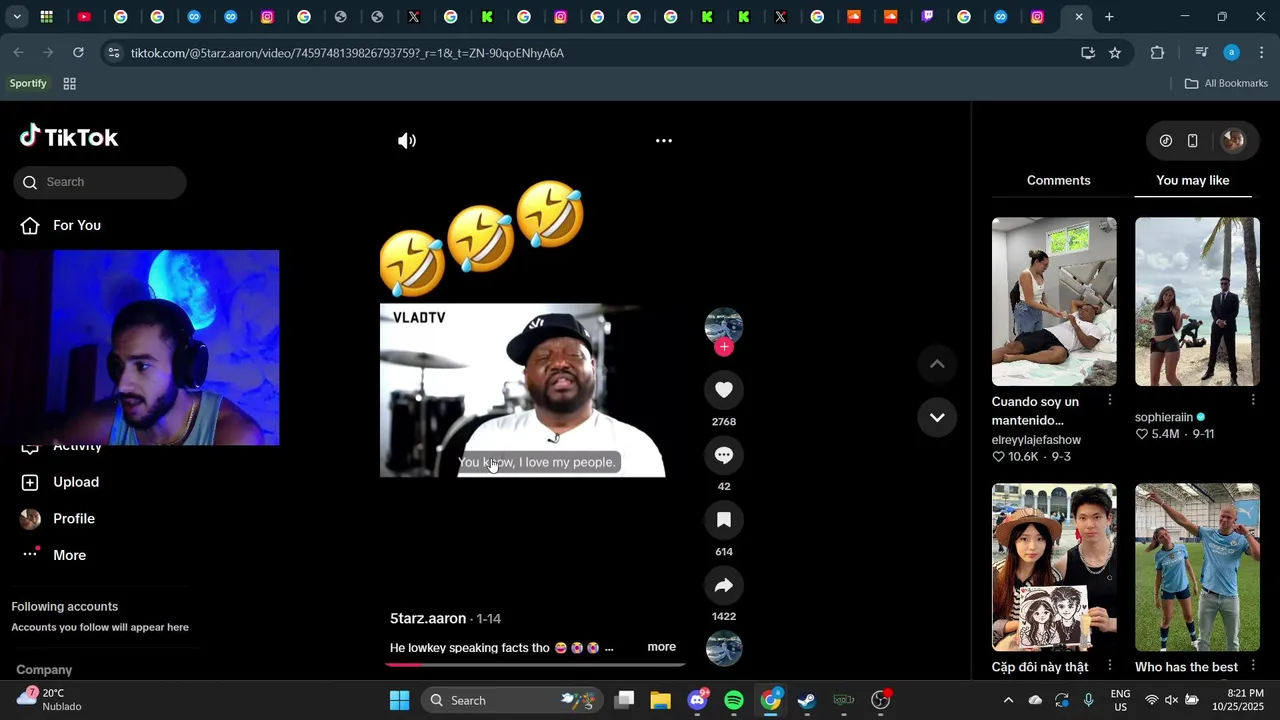1280x720 pixels.
Task: Open Chrome media controls icon
Action: coord(1202,53)
